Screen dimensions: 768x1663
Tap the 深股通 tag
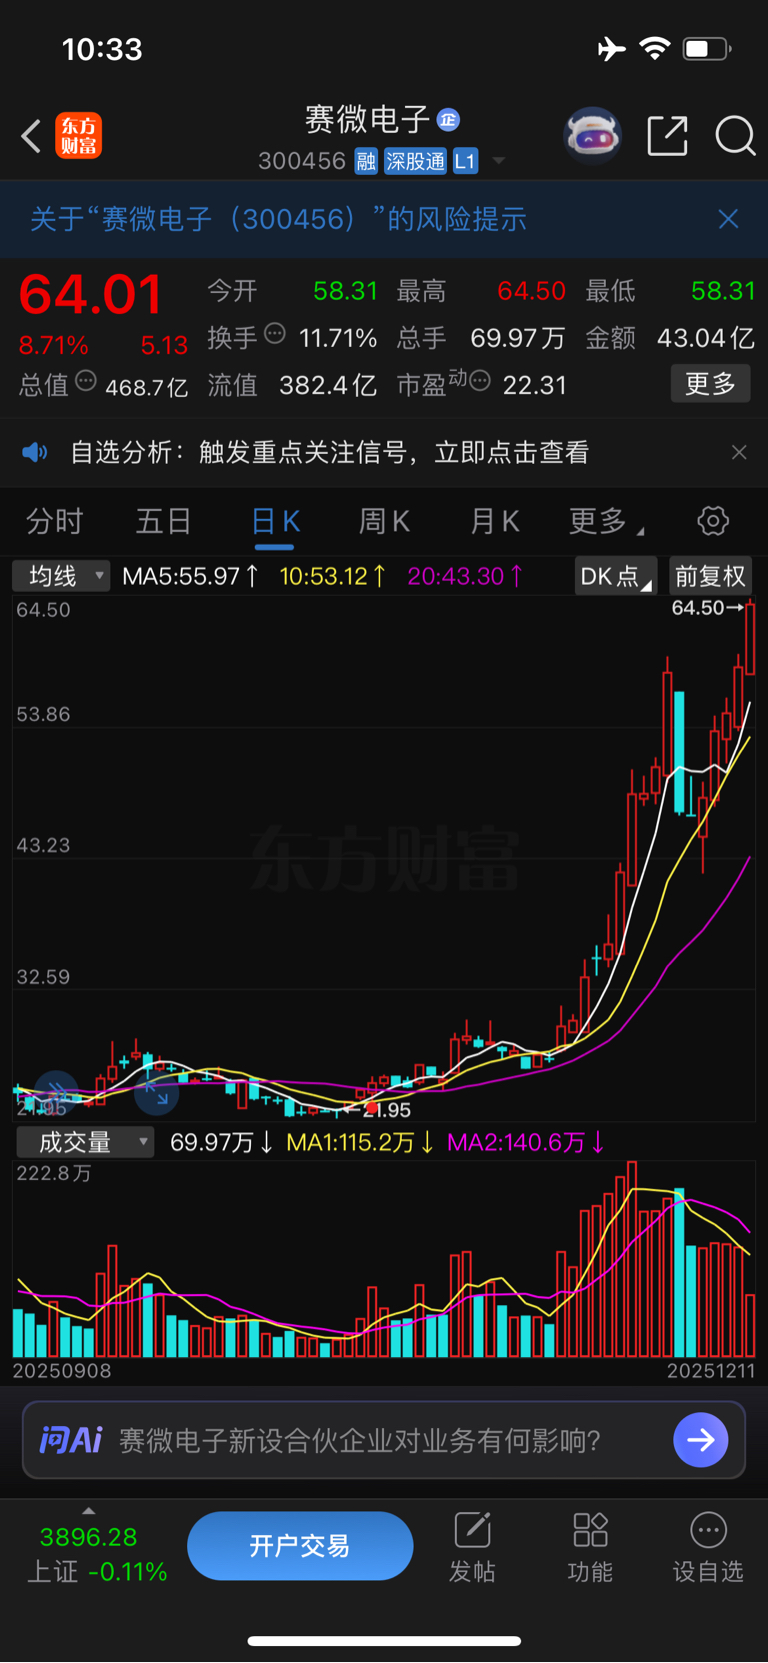point(415,161)
